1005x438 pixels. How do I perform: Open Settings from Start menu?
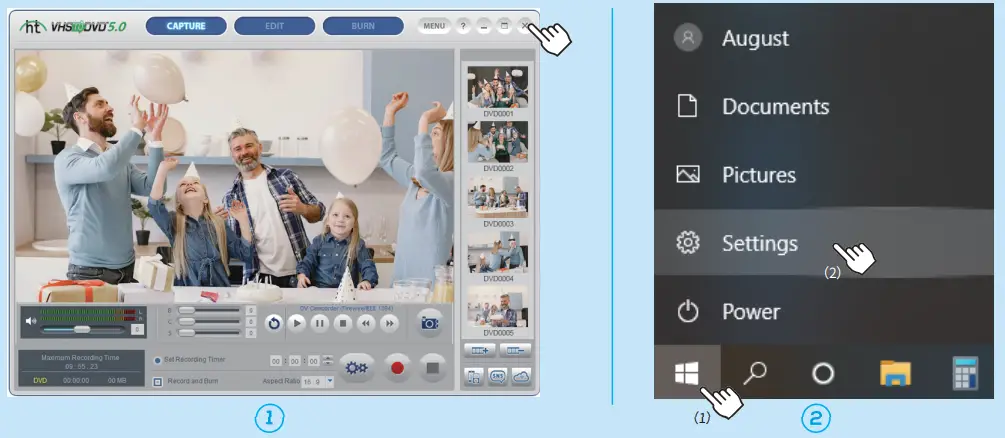click(x=824, y=243)
